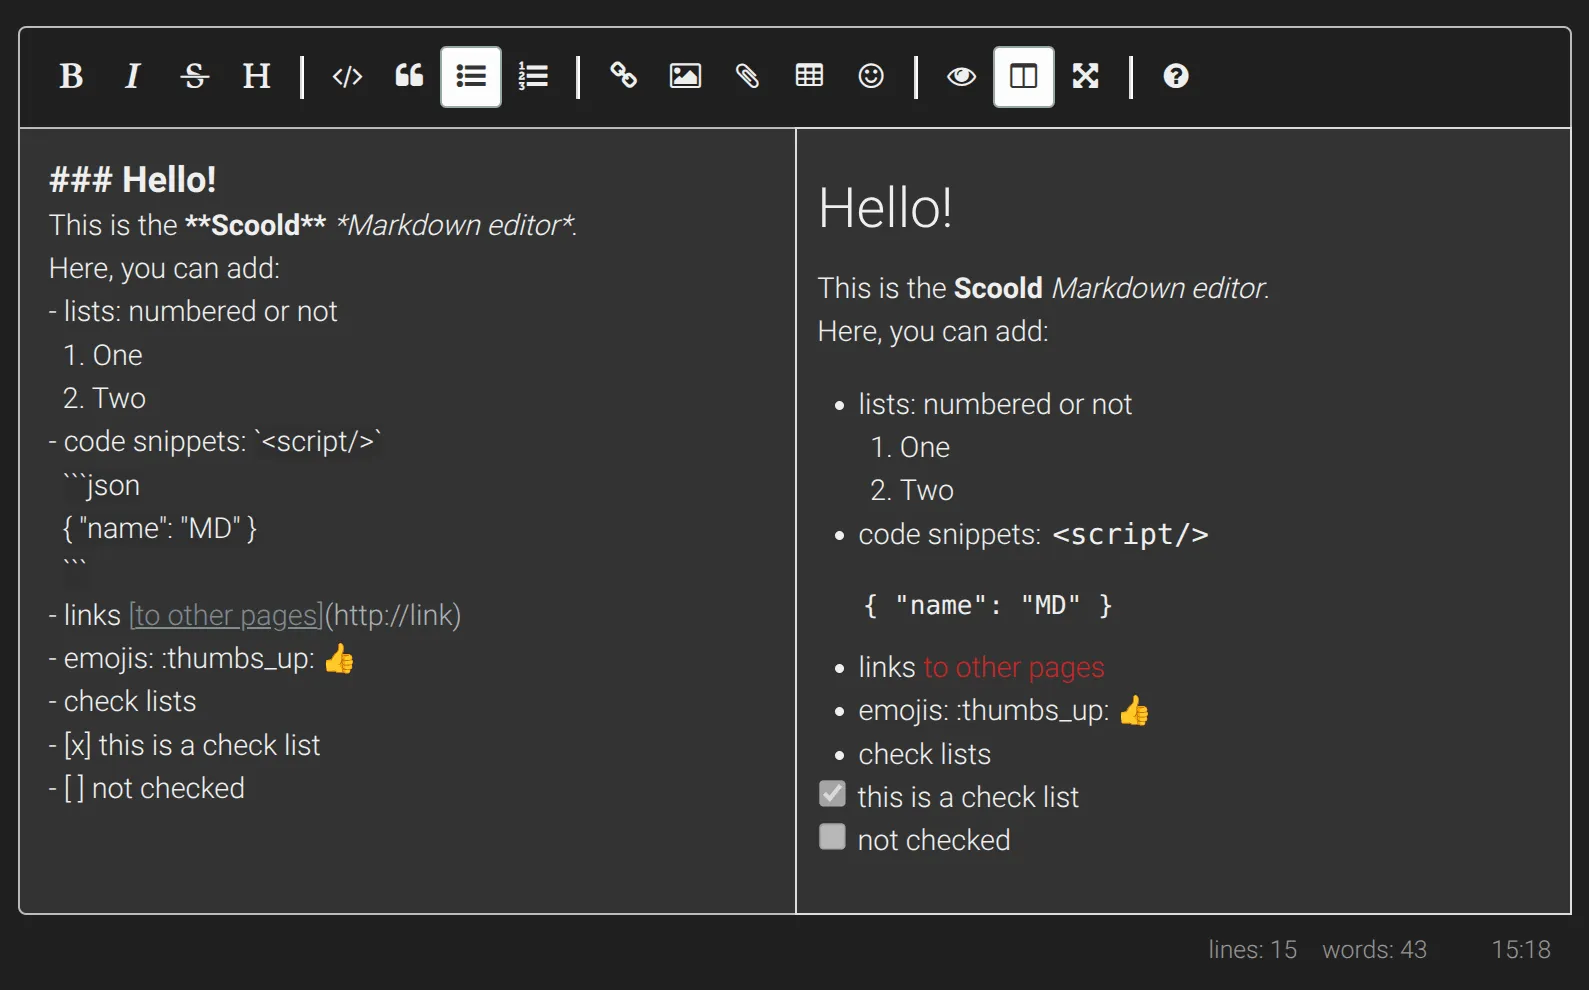Screen dimensions: 1589x990
Task: Click the '15:18' cursor position indicator
Action: coord(1521,949)
